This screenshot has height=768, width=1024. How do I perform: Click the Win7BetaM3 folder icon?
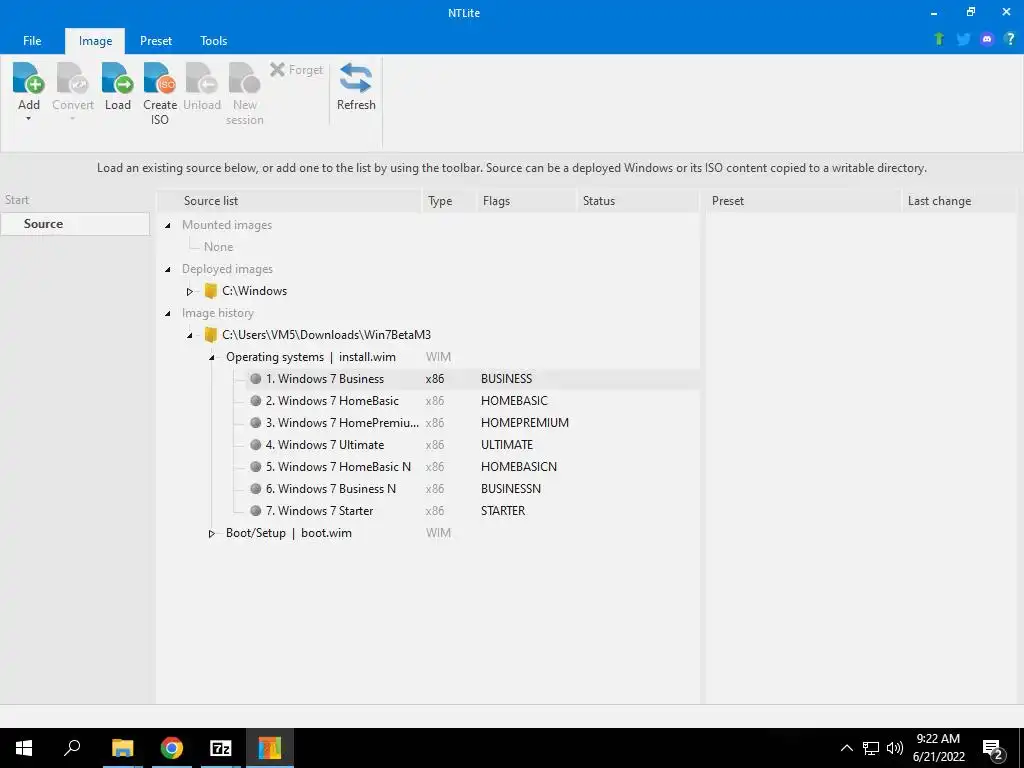210,334
